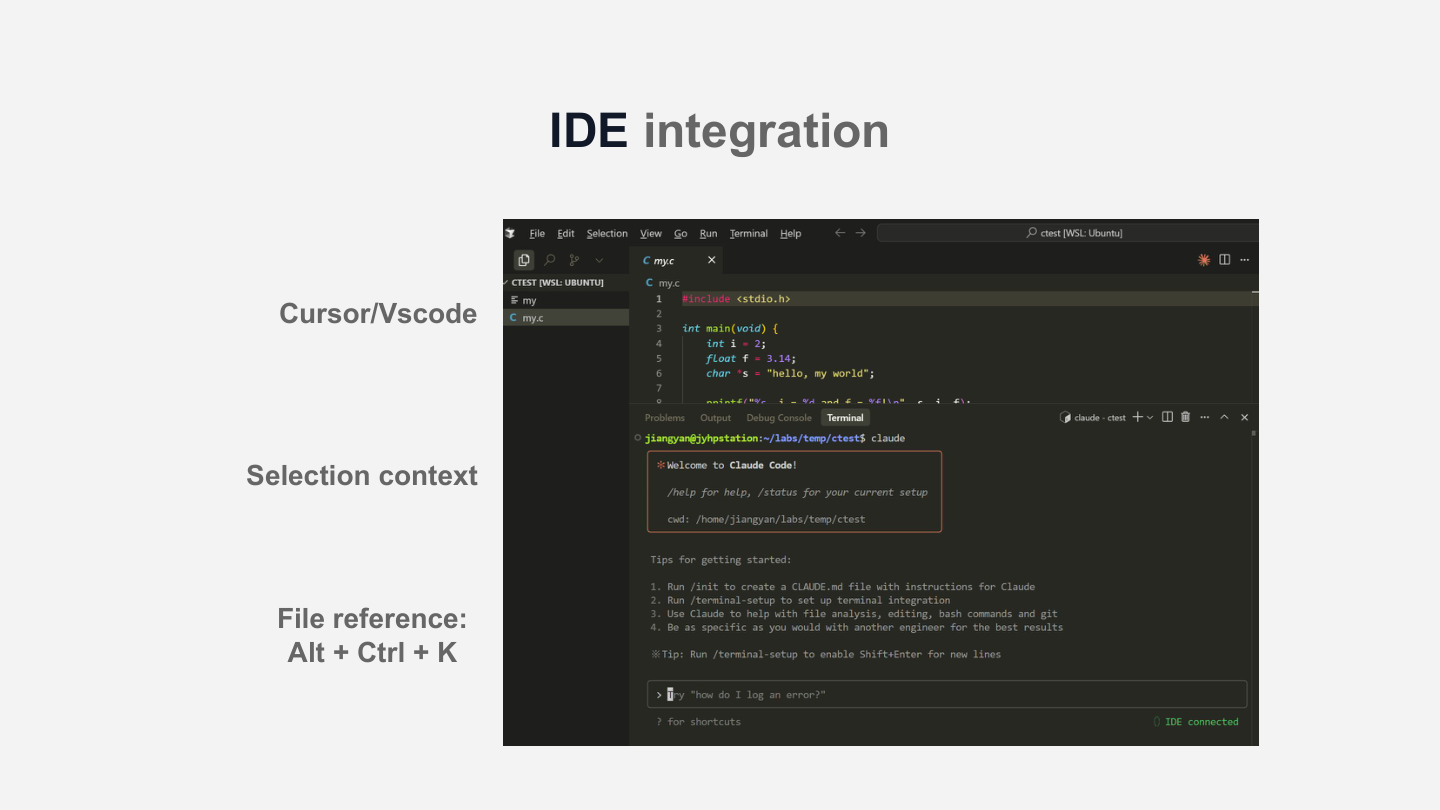Open terminal panel More Actions ellipsis

(x=1205, y=418)
